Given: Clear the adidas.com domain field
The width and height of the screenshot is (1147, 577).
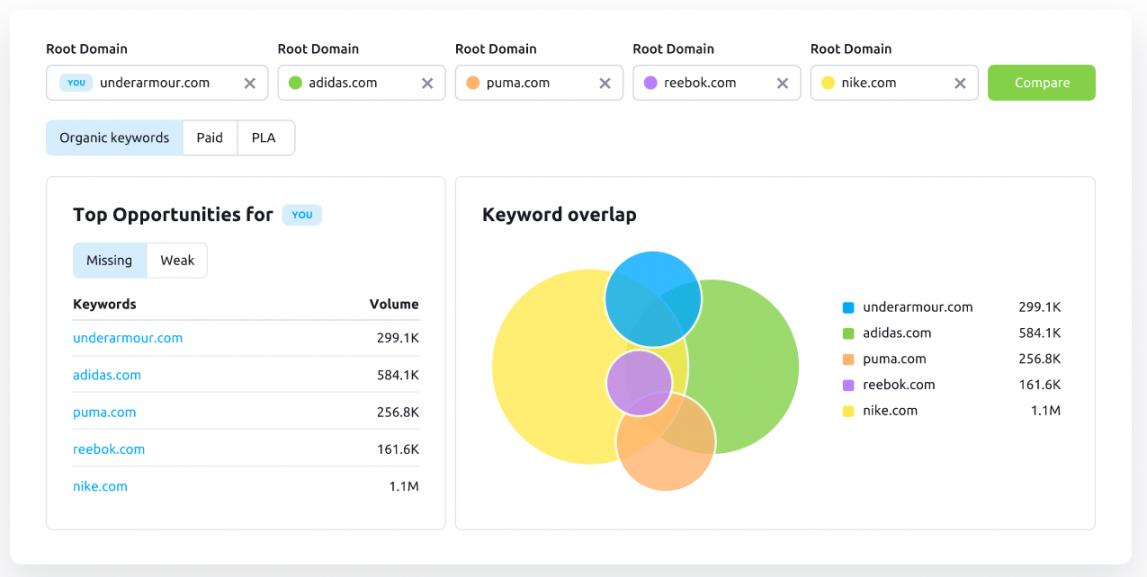Looking at the screenshot, I should coord(427,84).
